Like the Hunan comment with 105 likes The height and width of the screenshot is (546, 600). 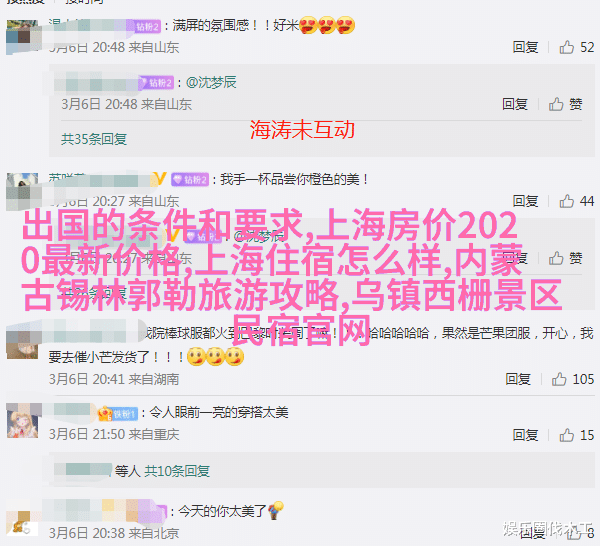tap(559, 379)
